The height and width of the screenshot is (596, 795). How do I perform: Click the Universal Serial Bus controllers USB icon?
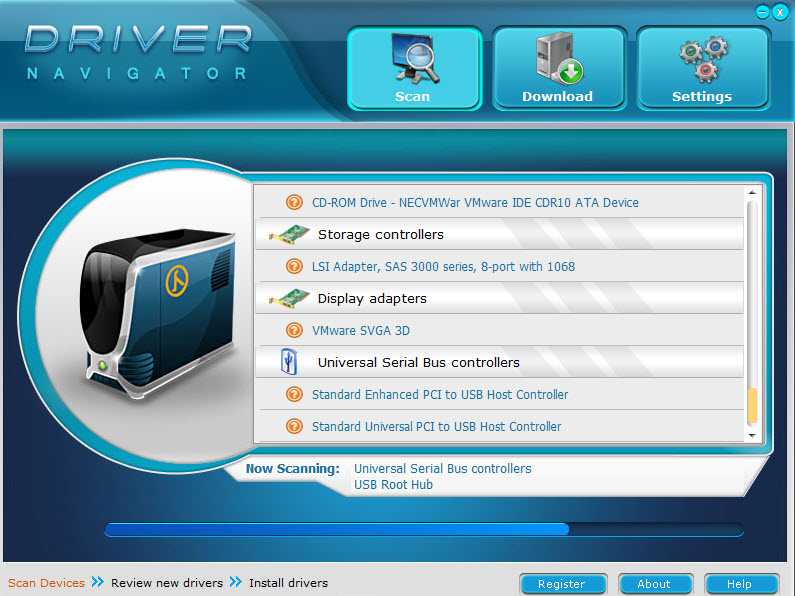tap(289, 362)
